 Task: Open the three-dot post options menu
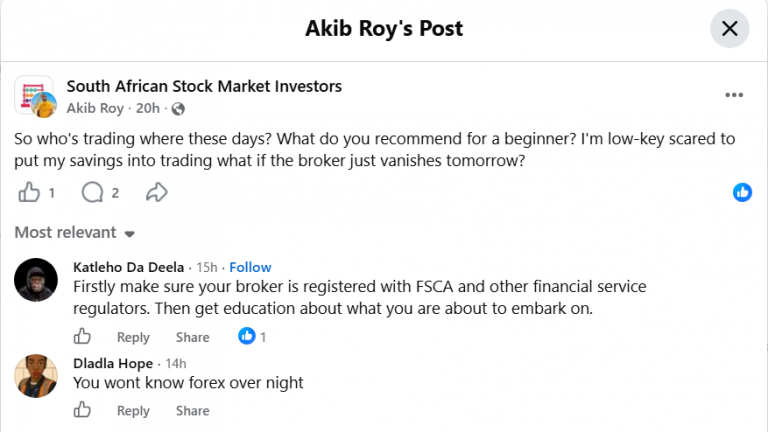click(x=734, y=95)
